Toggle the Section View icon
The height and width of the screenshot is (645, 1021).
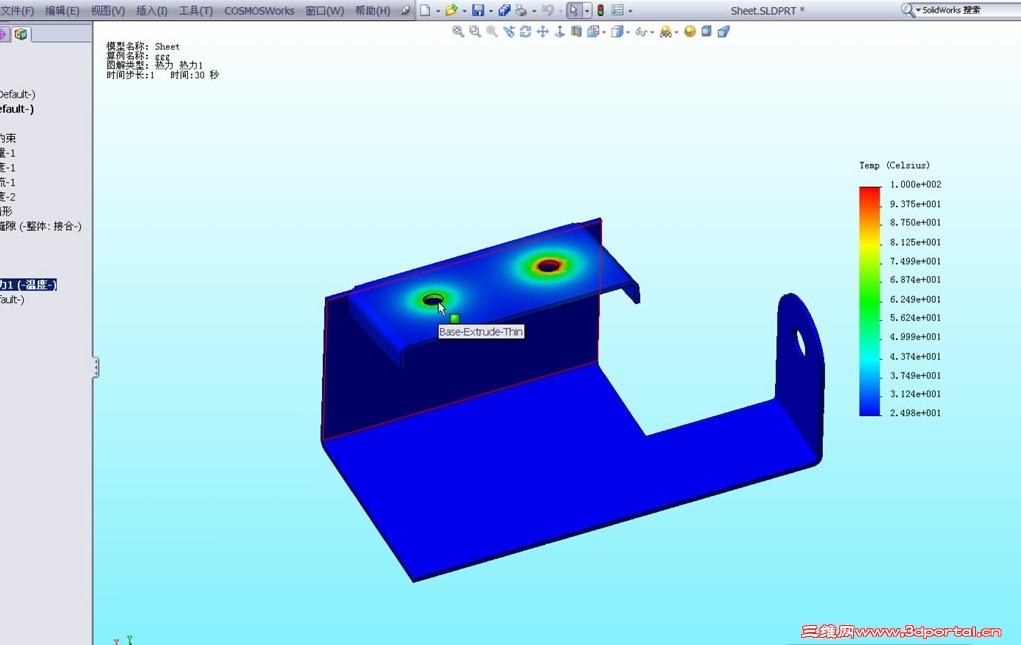[576, 31]
